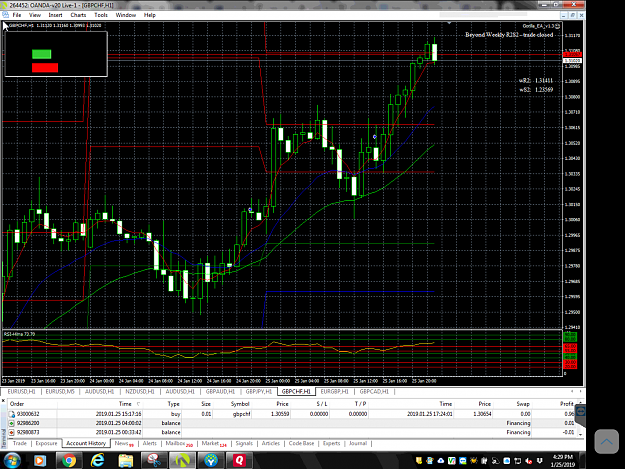Open the Tools menu
The height and width of the screenshot is (469, 625).
pos(101,15)
